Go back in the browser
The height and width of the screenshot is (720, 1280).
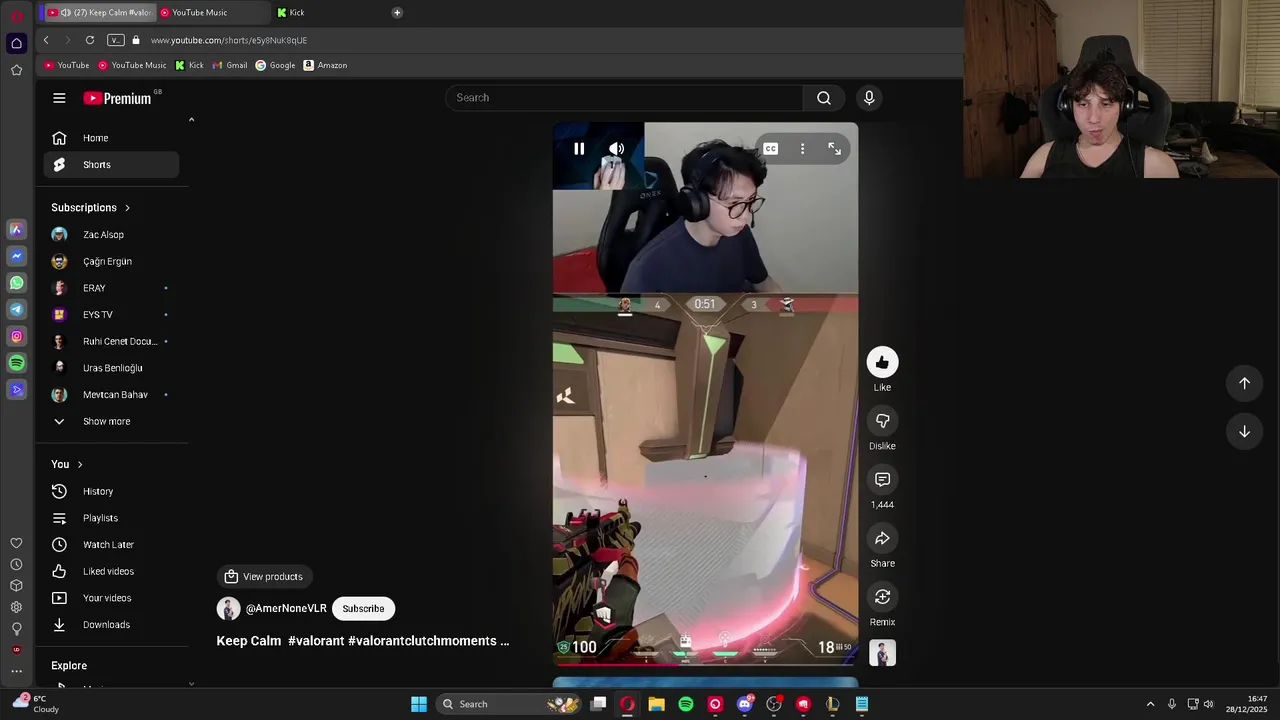pyautogui.click(x=46, y=40)
